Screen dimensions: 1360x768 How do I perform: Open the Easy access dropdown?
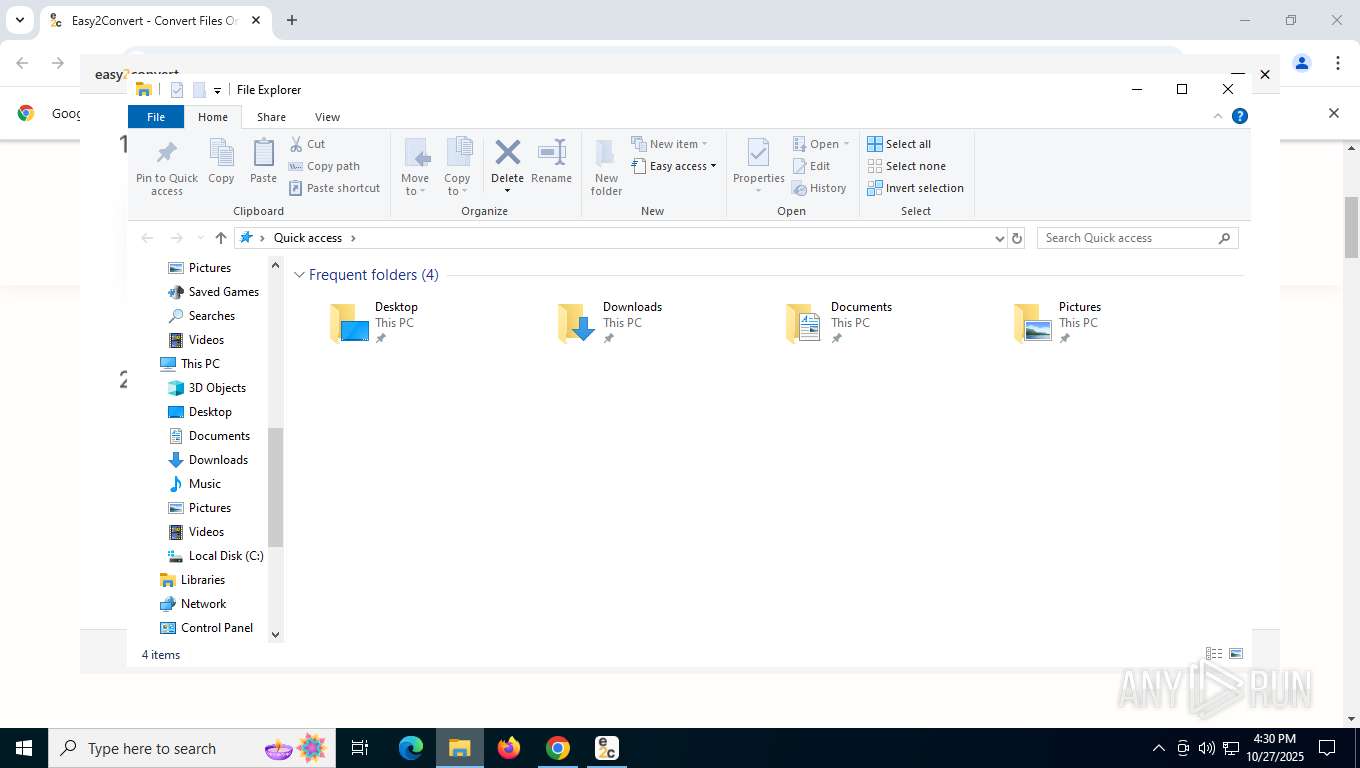[675, 166]
